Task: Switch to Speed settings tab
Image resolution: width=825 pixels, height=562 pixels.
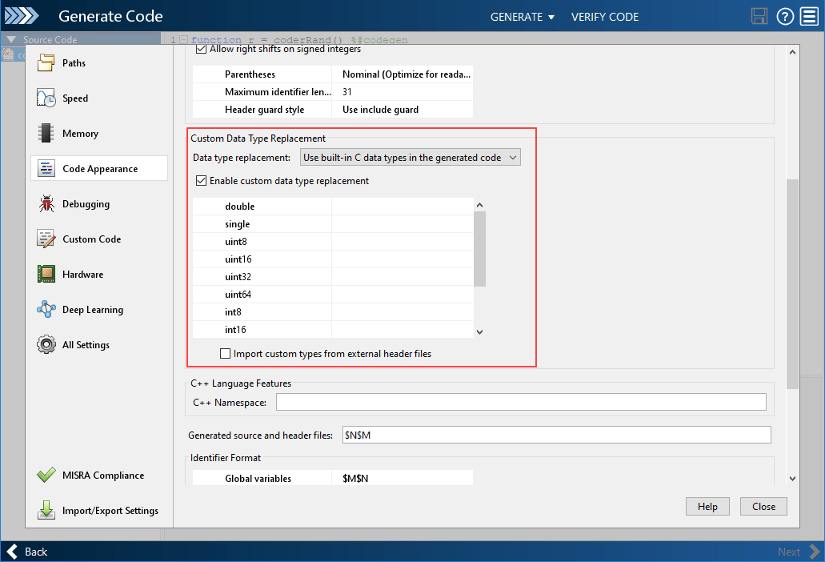Action: (x=99, y=98)
